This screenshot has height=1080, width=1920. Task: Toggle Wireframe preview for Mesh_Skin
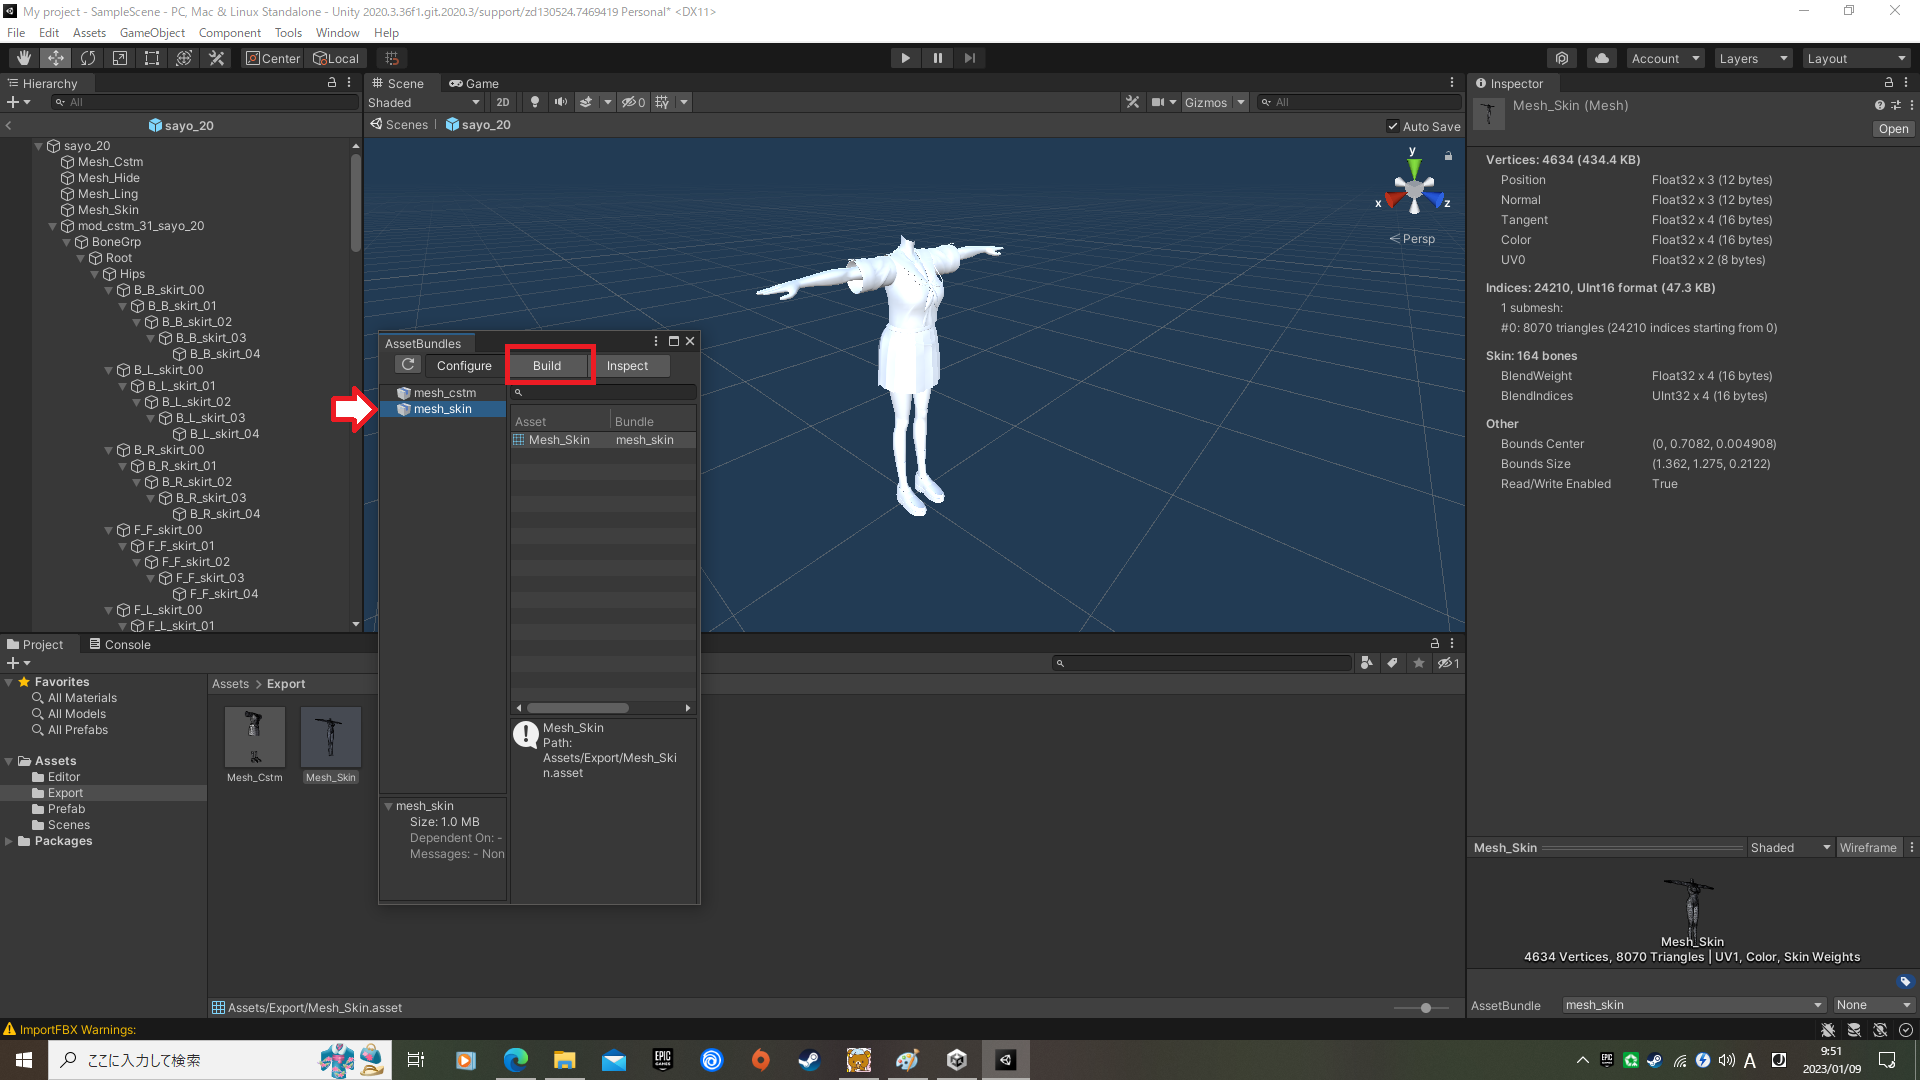coord(1867,847)
